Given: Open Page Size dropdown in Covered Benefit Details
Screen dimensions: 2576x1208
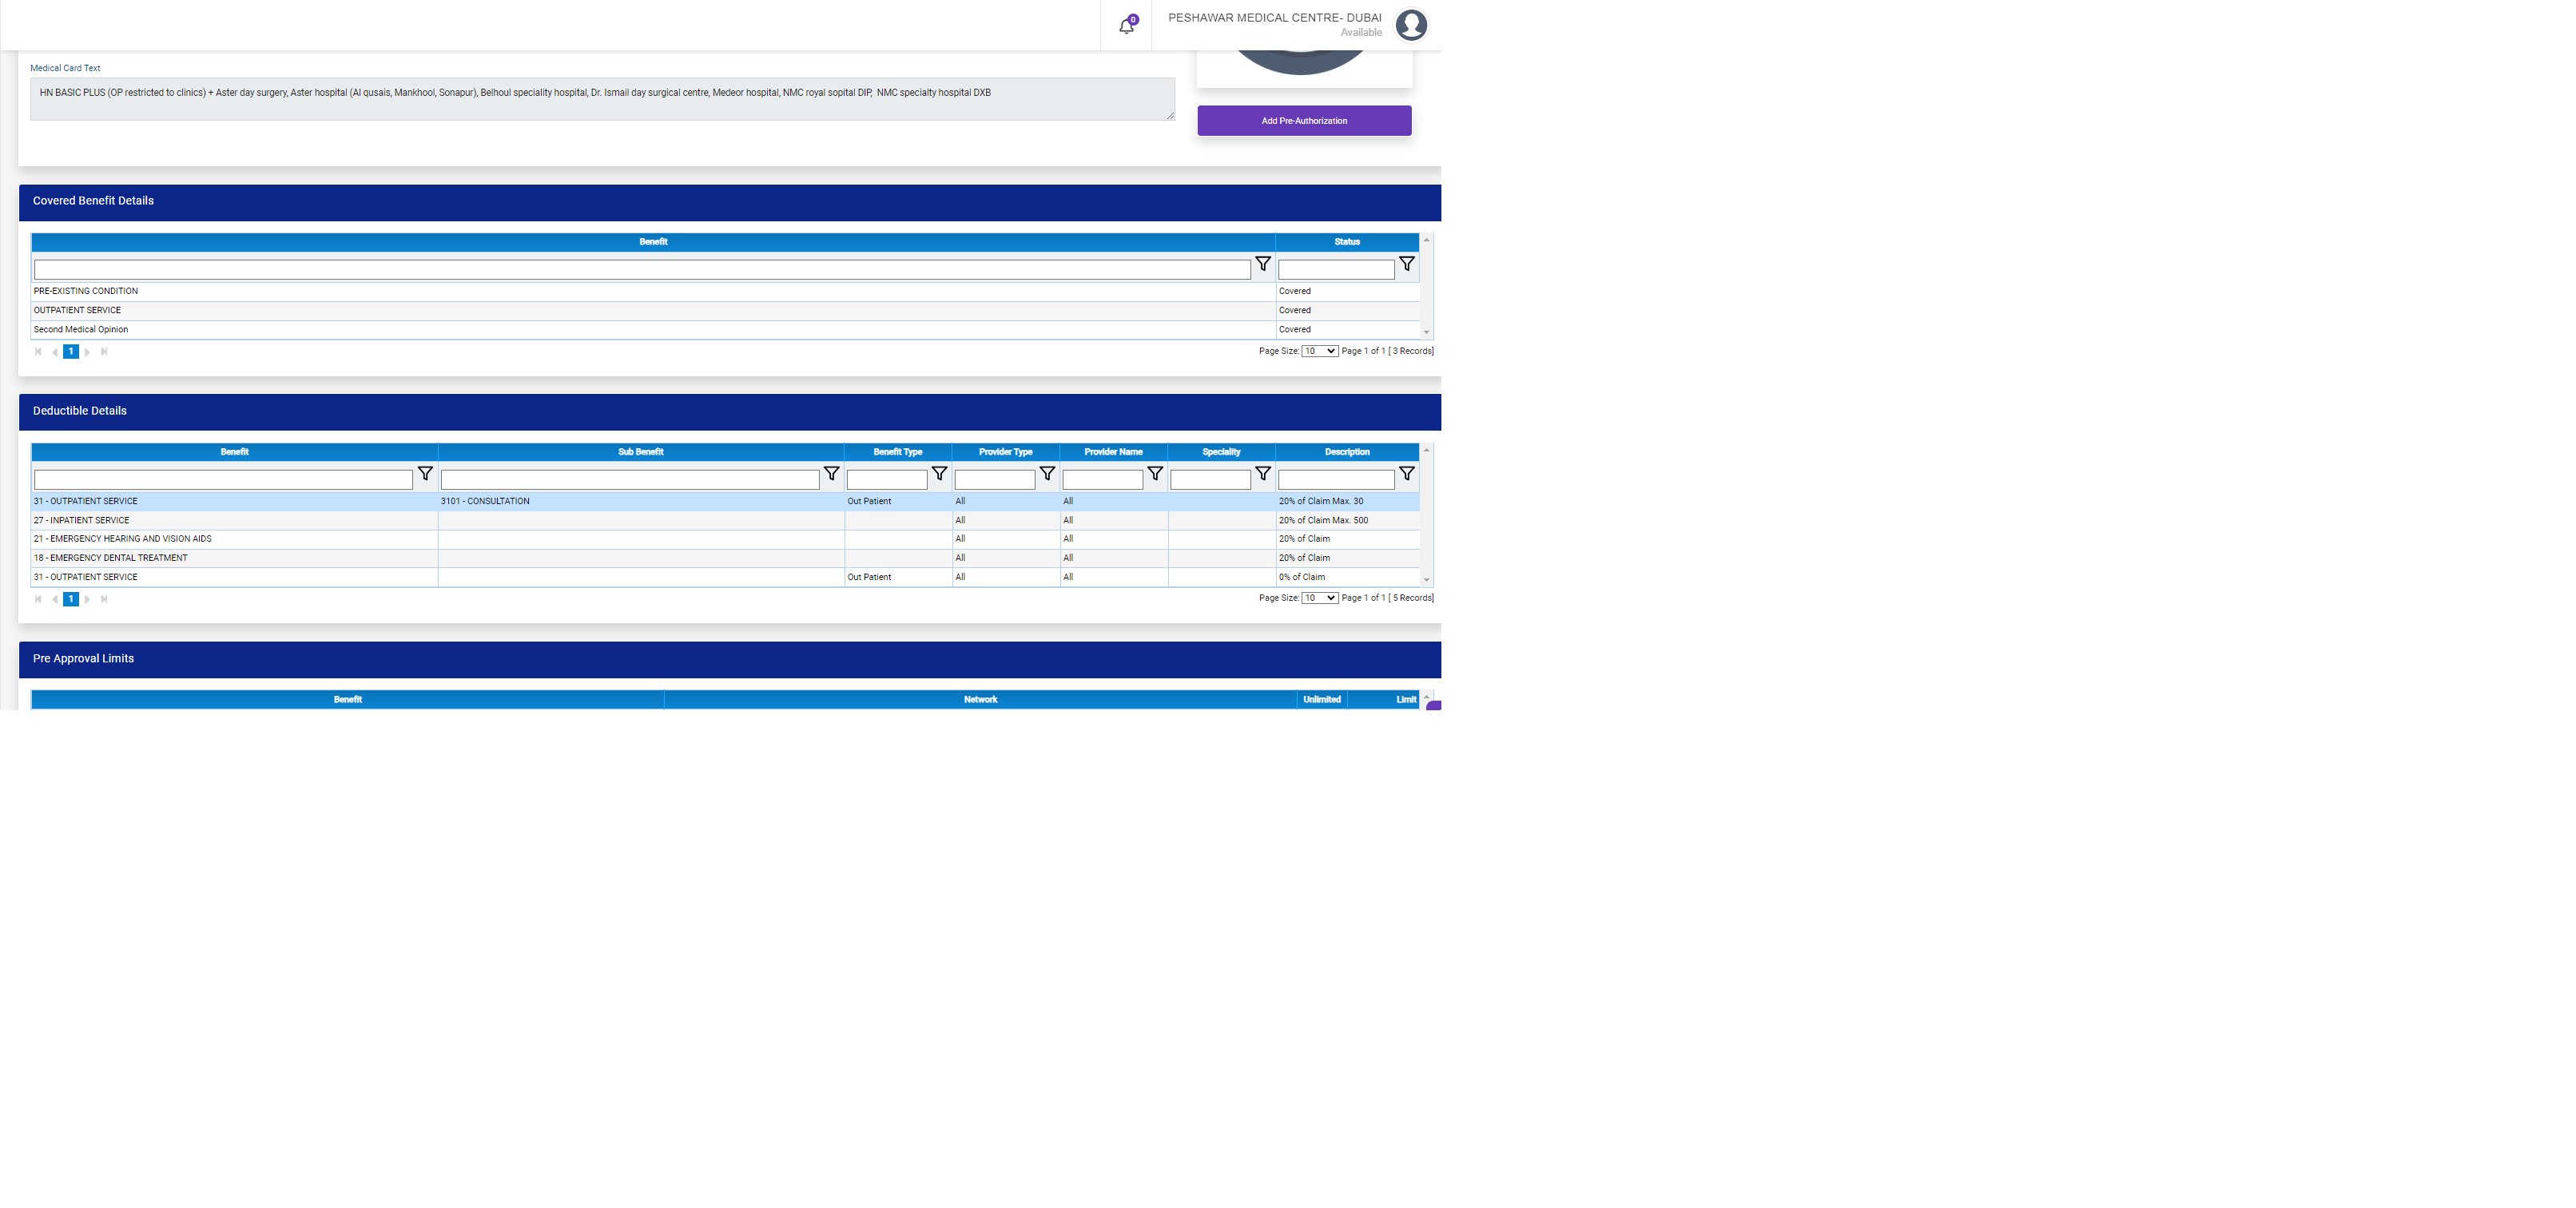Looking at the screenshot, I should (x=1319, y=351).
